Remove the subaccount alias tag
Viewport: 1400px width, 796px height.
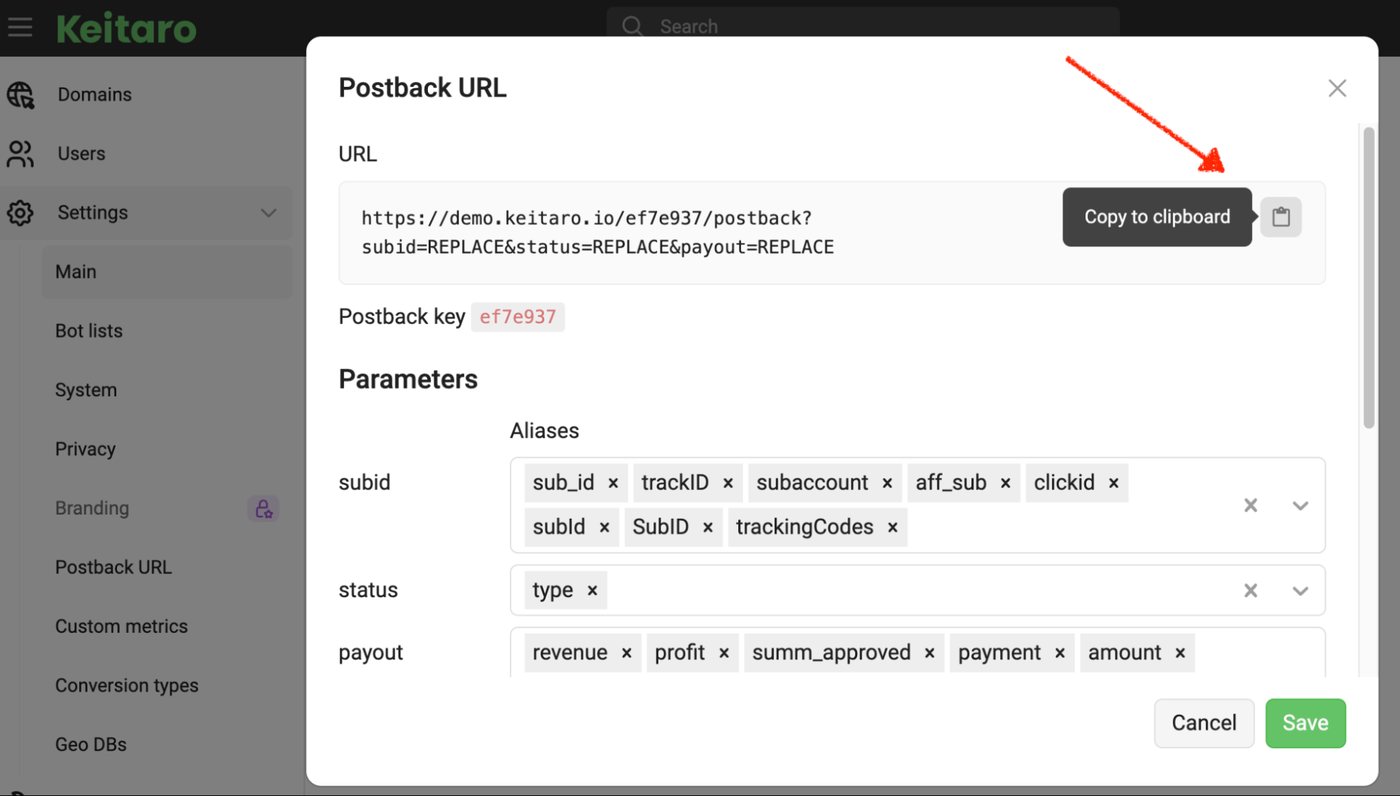(887, 483)
